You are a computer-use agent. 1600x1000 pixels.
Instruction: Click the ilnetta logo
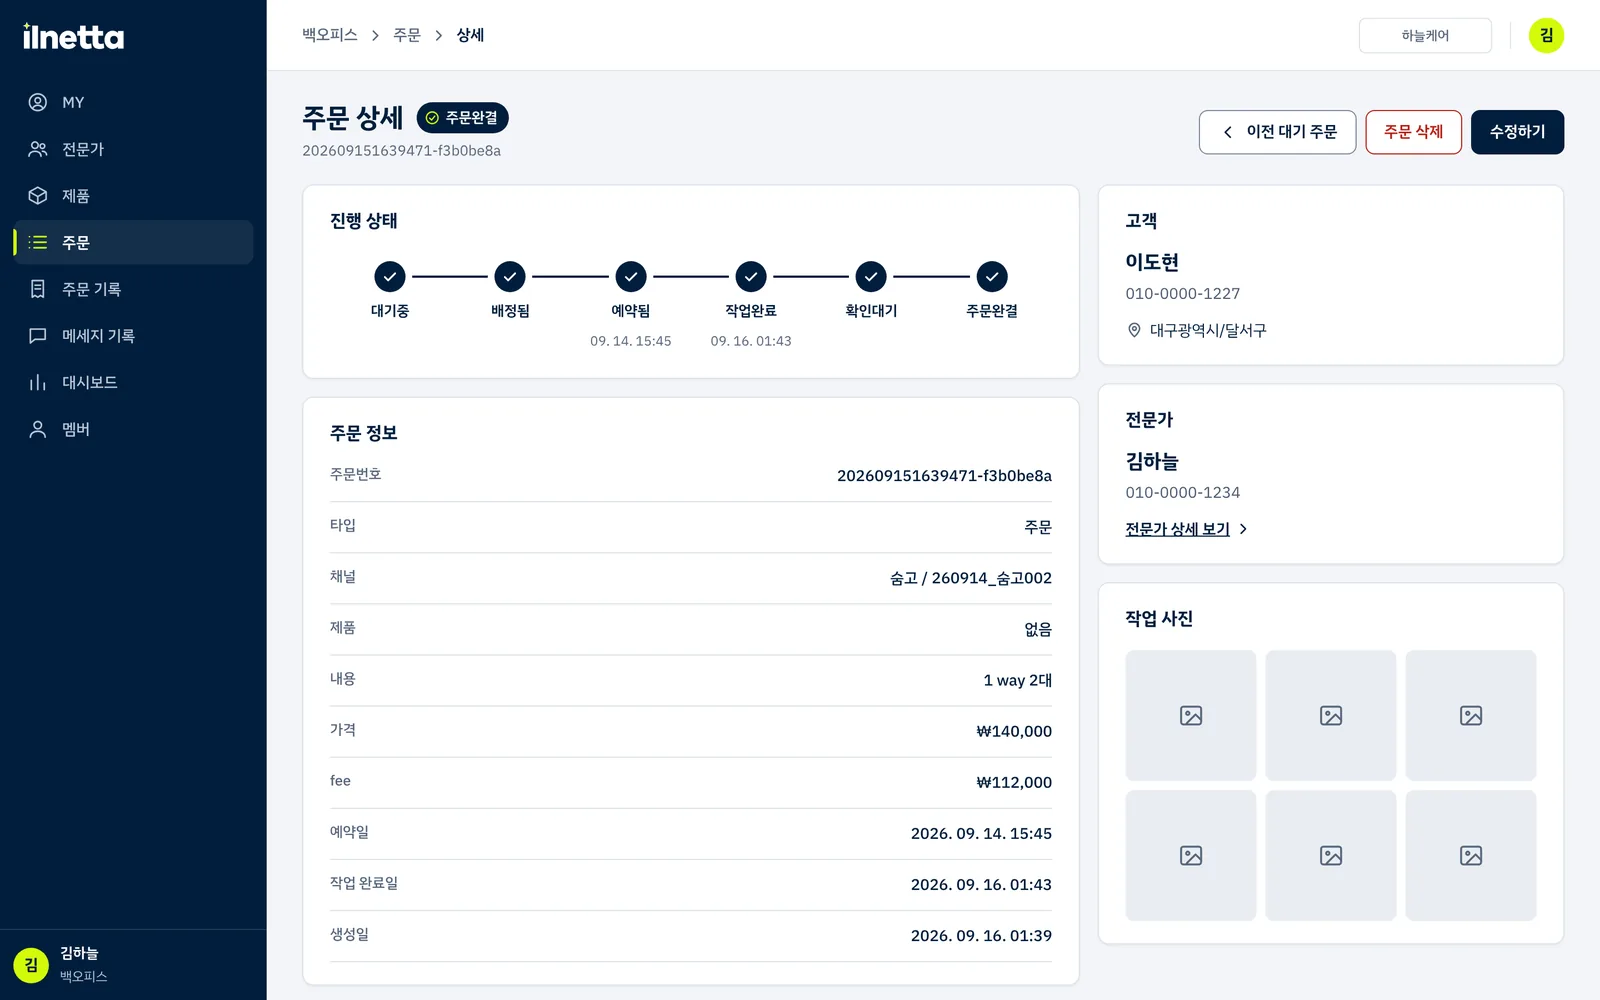[73, 37]
